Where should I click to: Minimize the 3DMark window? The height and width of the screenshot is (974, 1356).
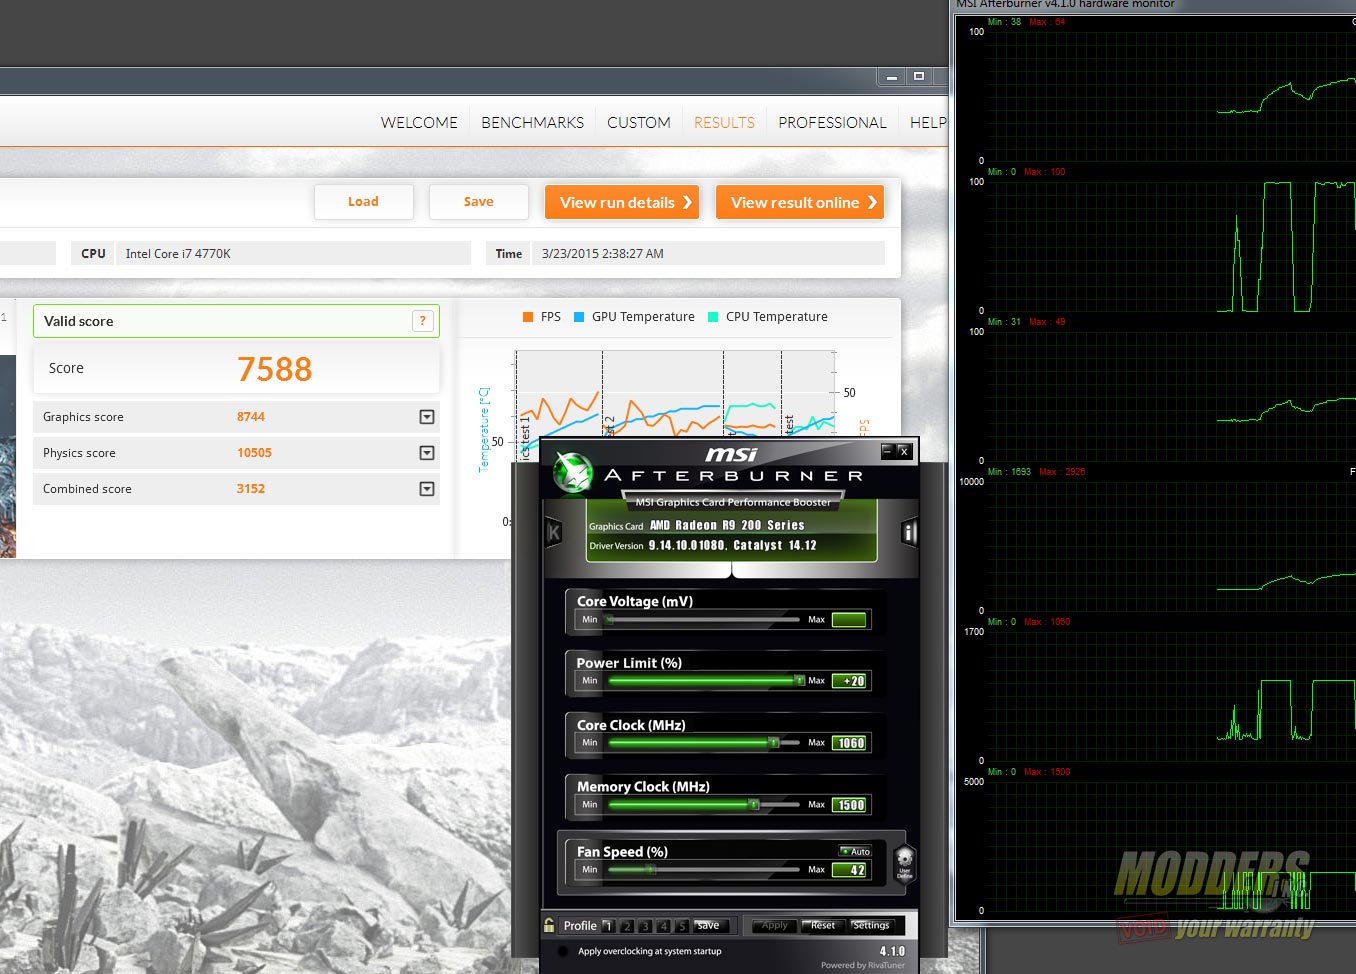pos(892,76)
